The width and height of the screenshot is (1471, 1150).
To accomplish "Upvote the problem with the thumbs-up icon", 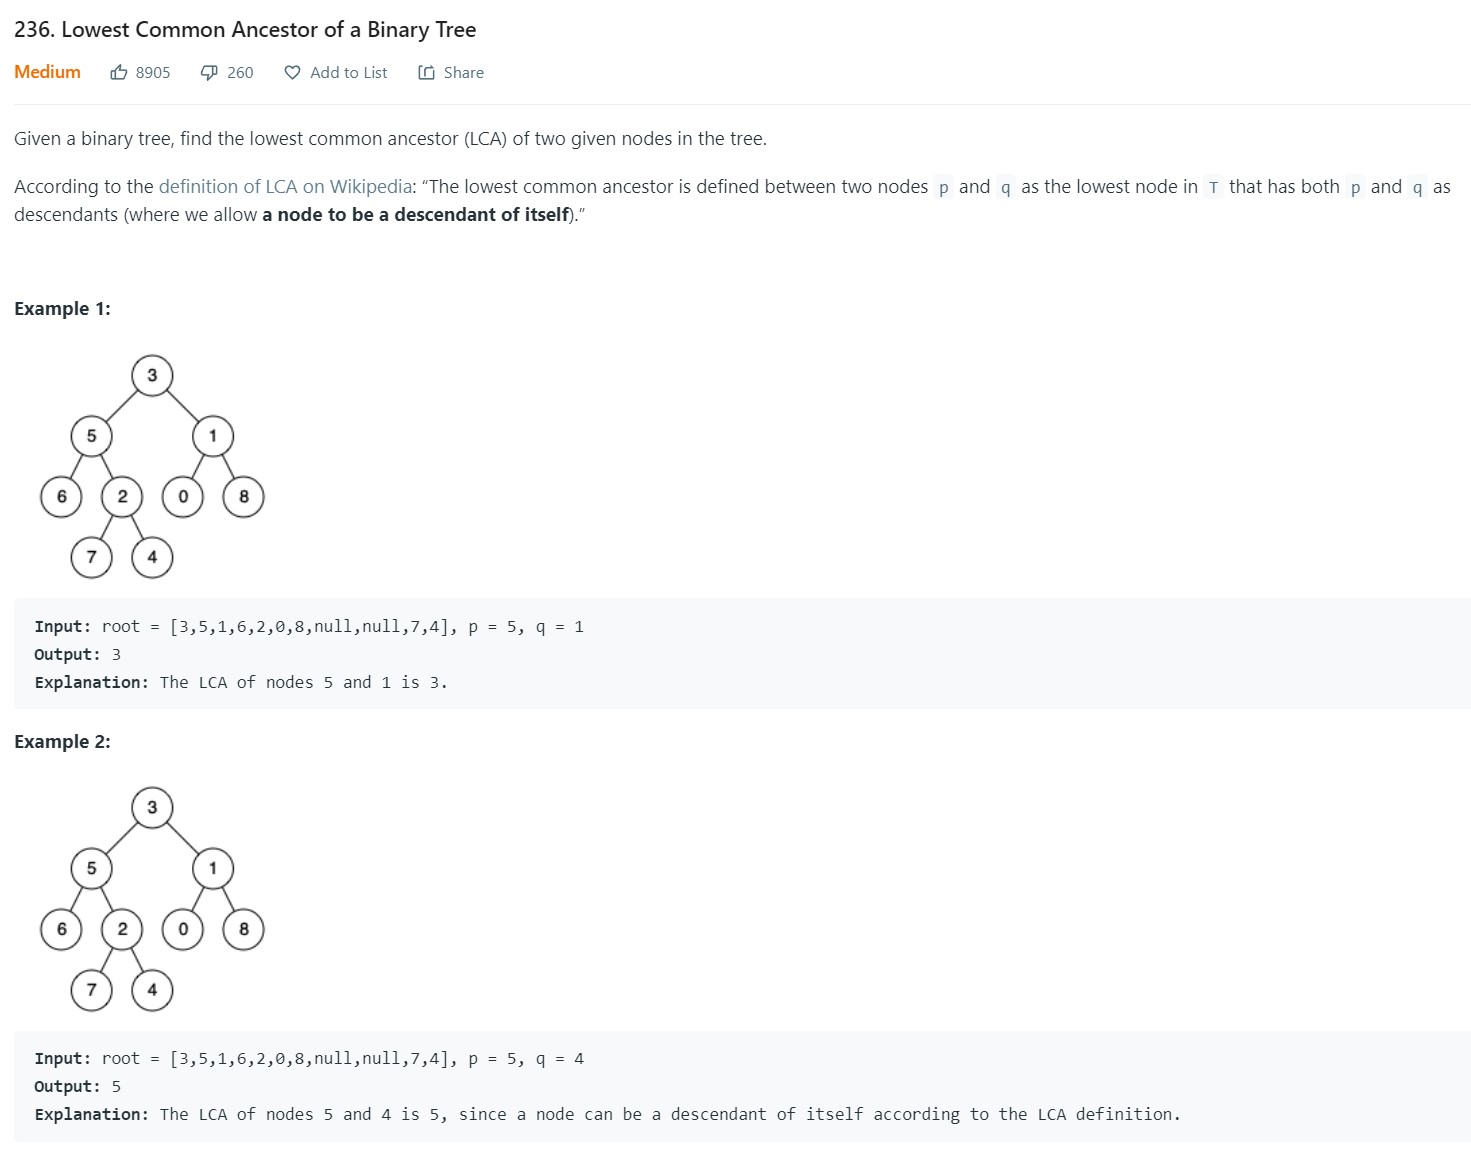I will 119,72.
